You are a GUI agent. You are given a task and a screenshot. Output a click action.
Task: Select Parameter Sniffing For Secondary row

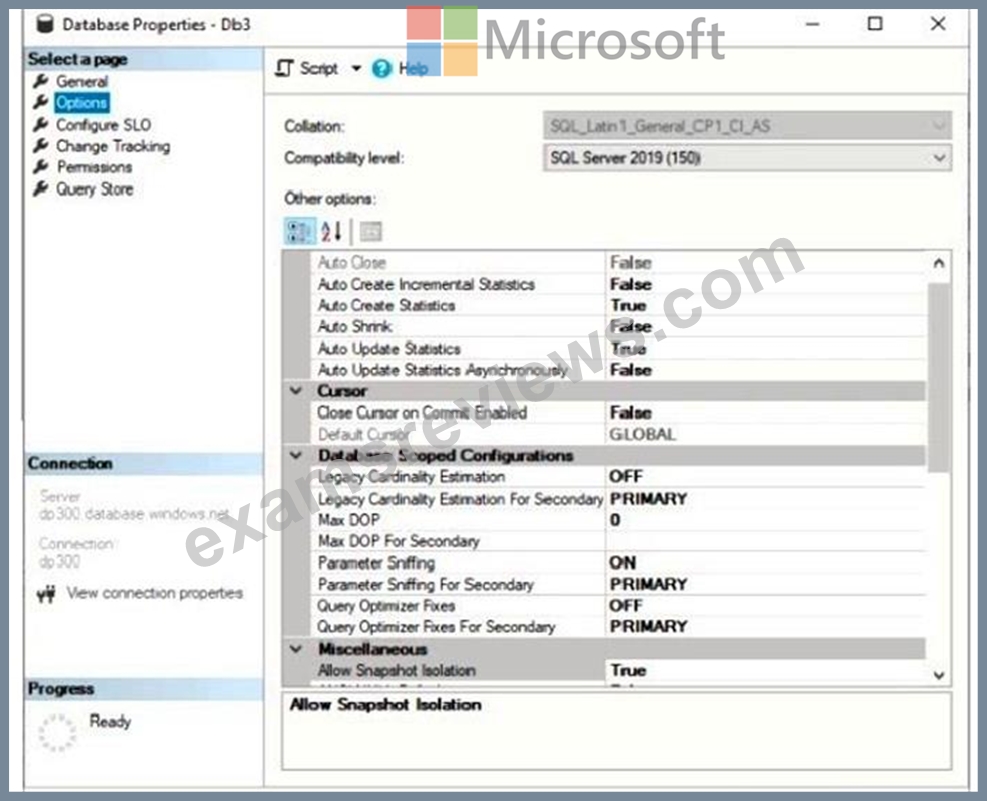[x=619, y=585]
